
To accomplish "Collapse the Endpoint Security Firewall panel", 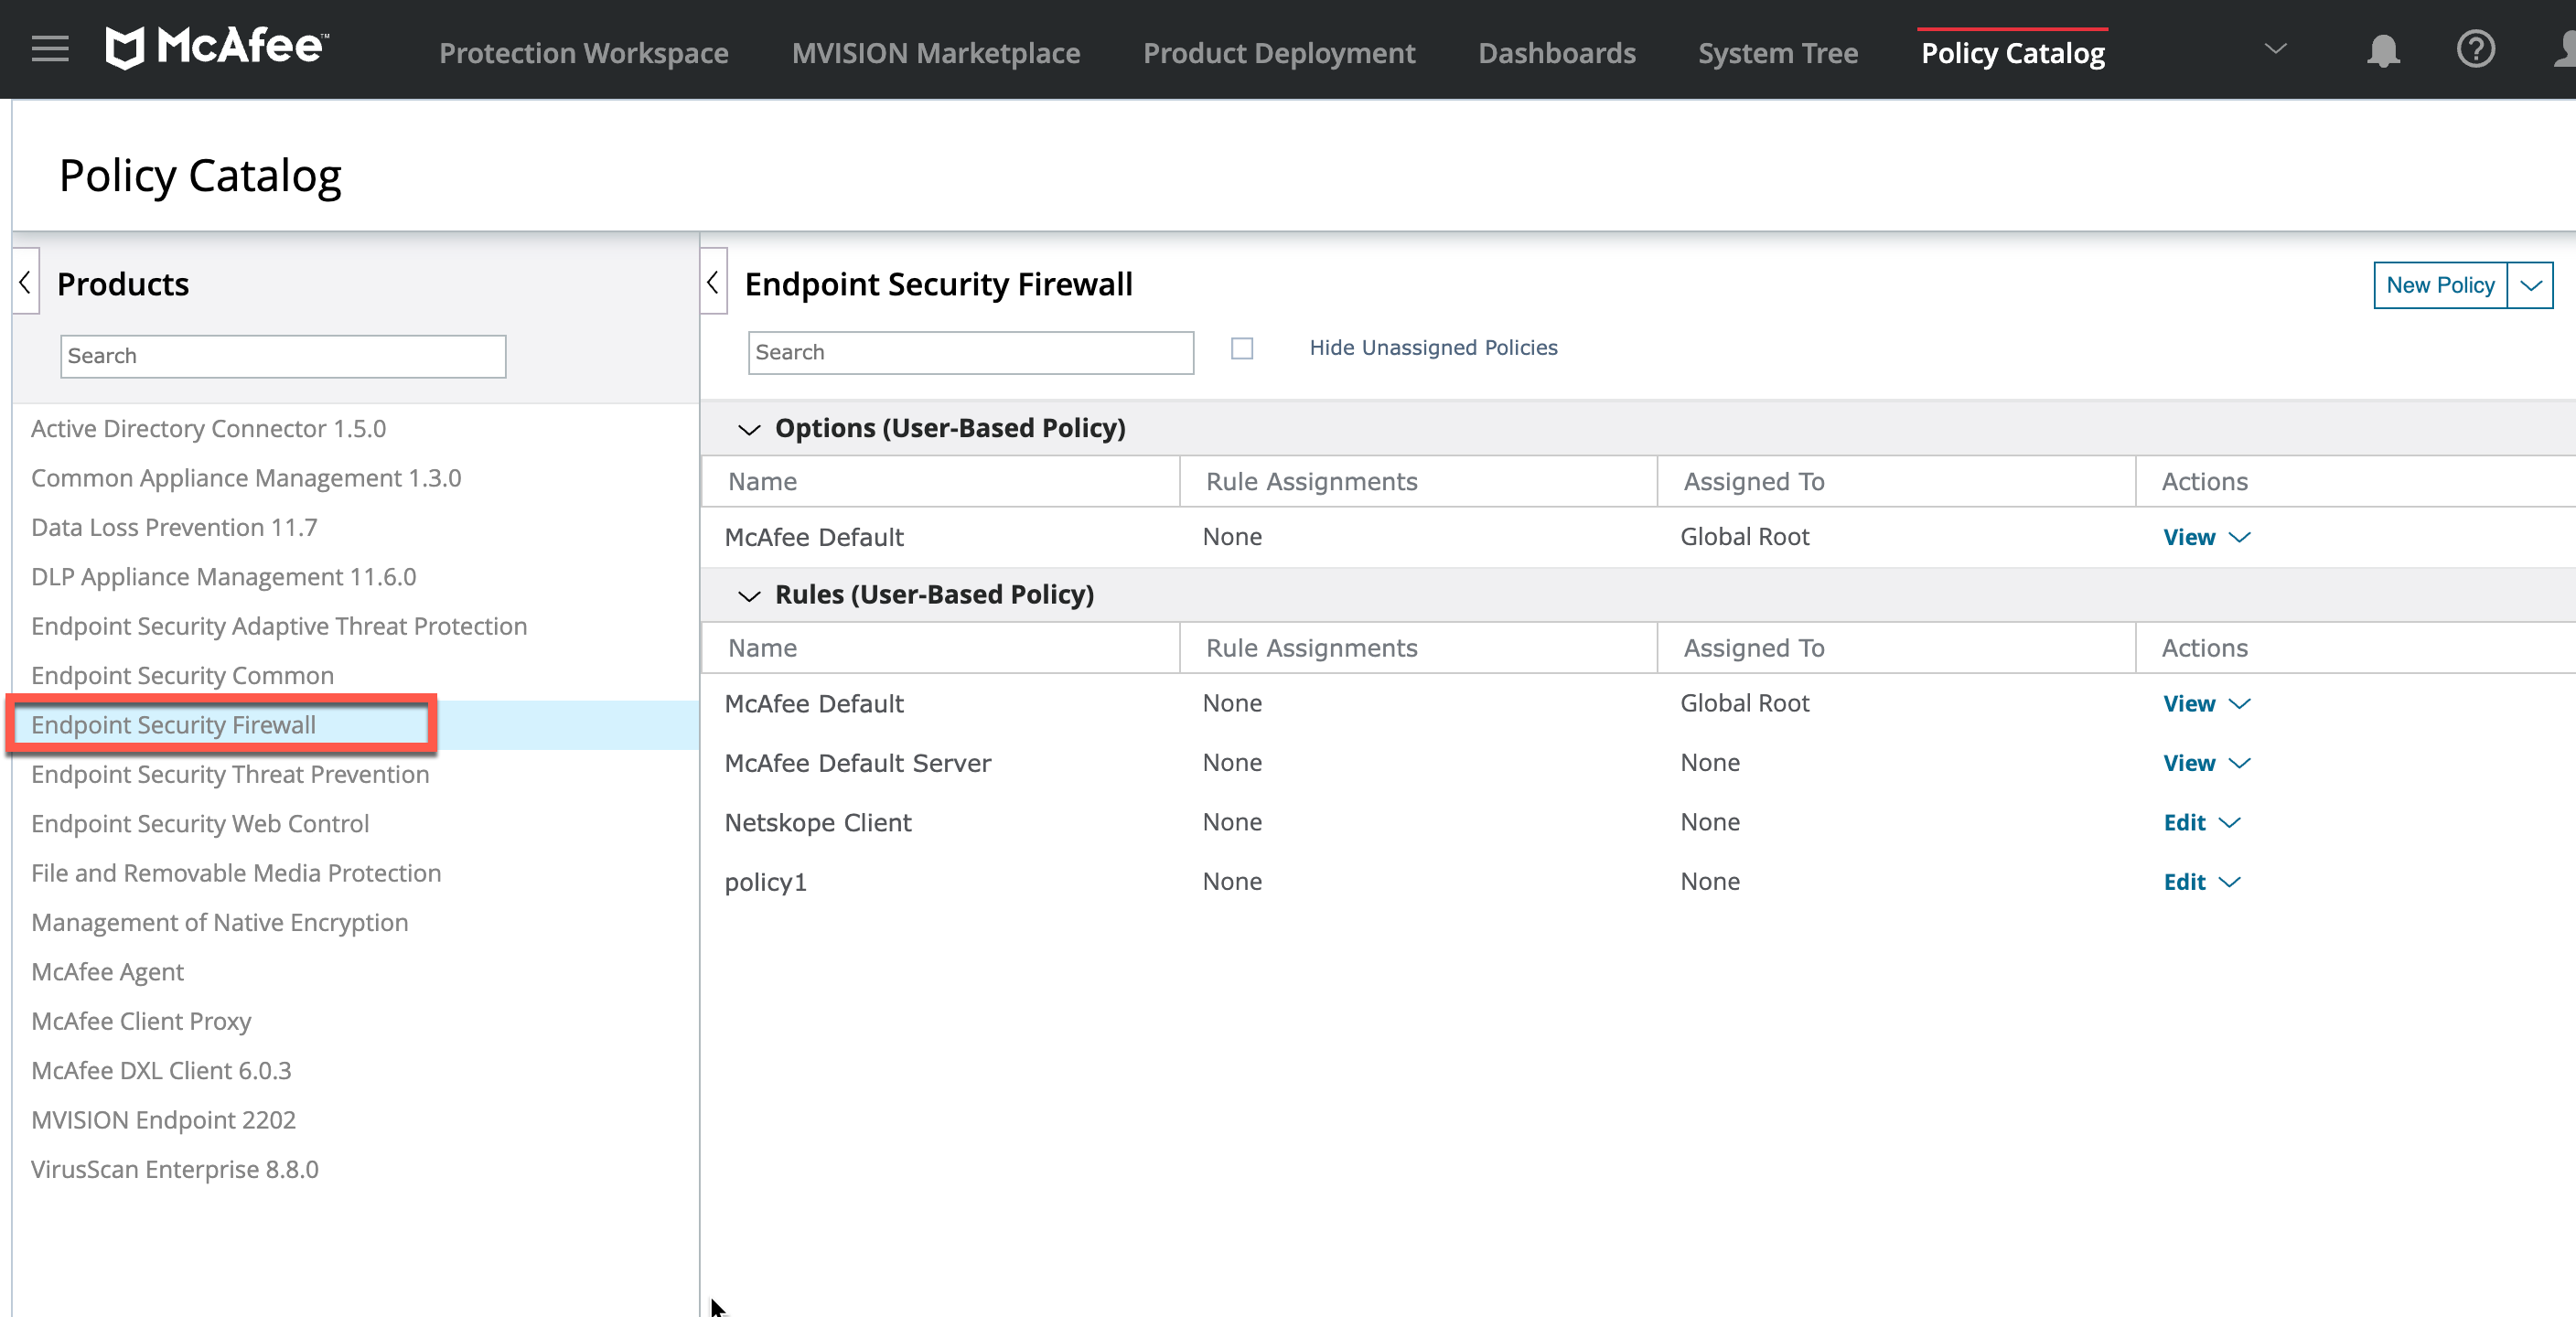I will (713, 281).
